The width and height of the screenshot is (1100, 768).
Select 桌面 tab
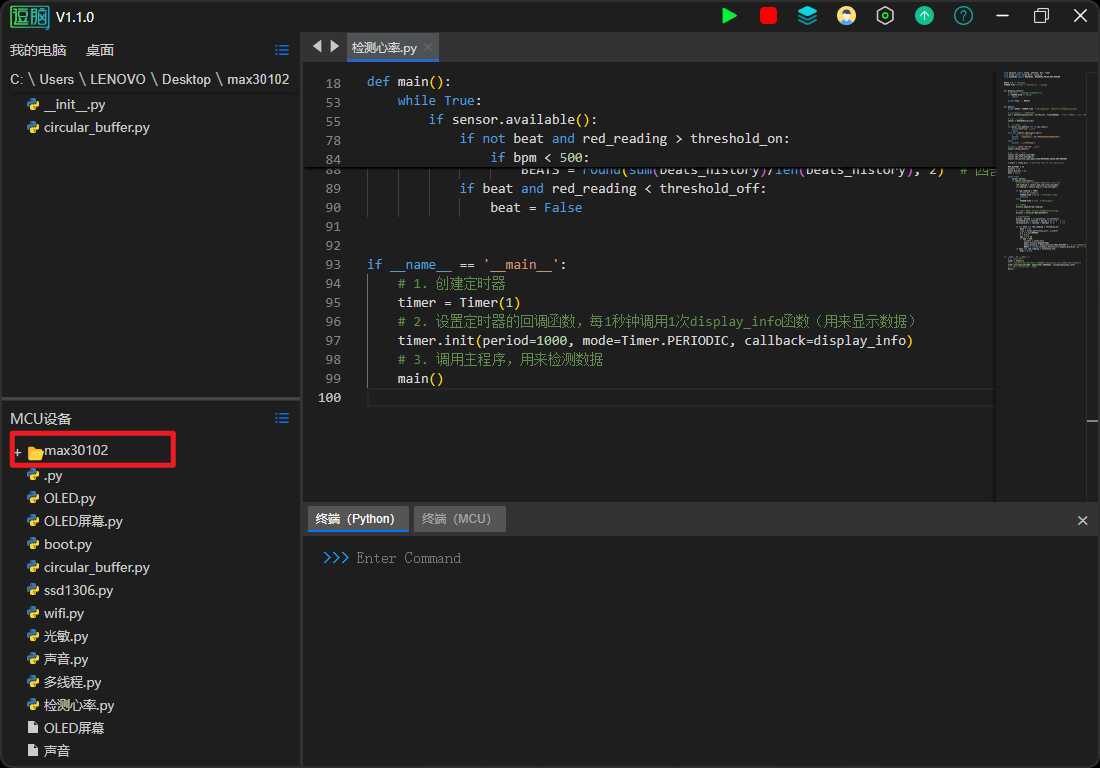tap(100, 50)
